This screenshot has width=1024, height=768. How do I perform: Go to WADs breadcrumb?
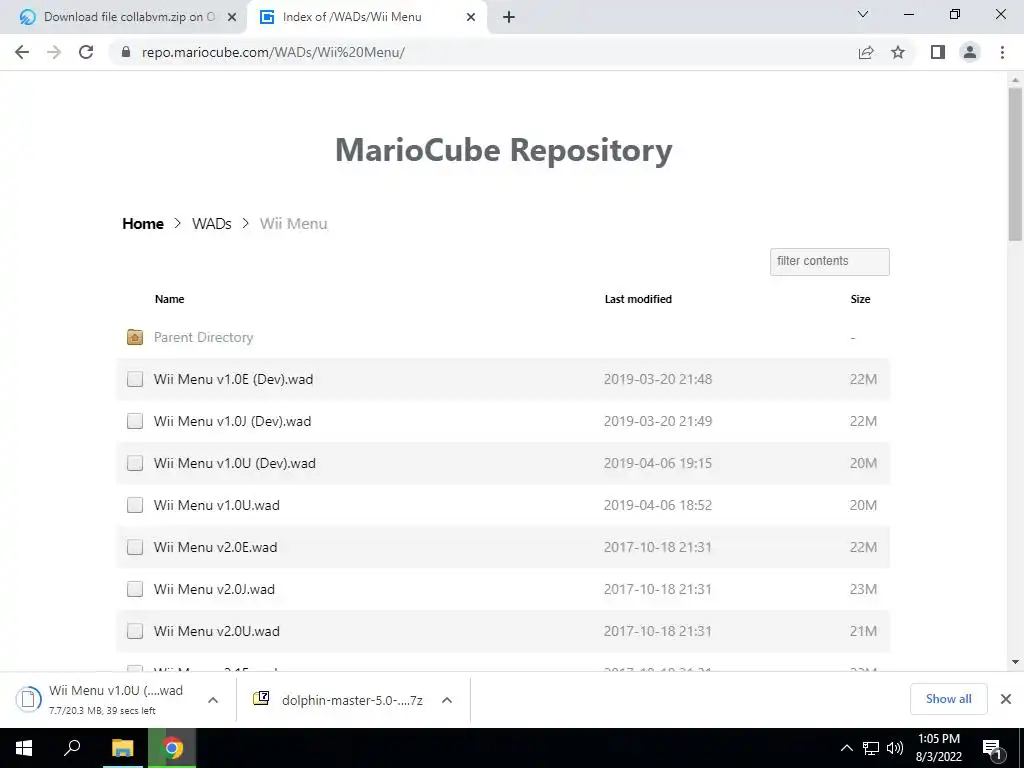212,223
